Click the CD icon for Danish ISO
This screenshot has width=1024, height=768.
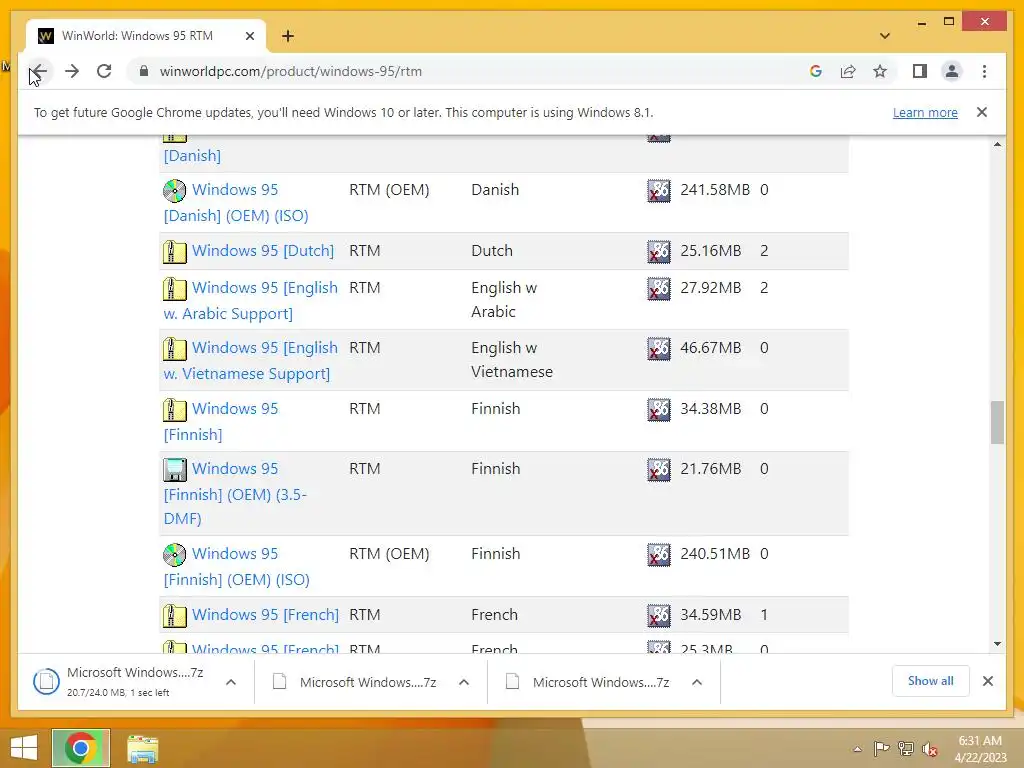click(174, 191)
